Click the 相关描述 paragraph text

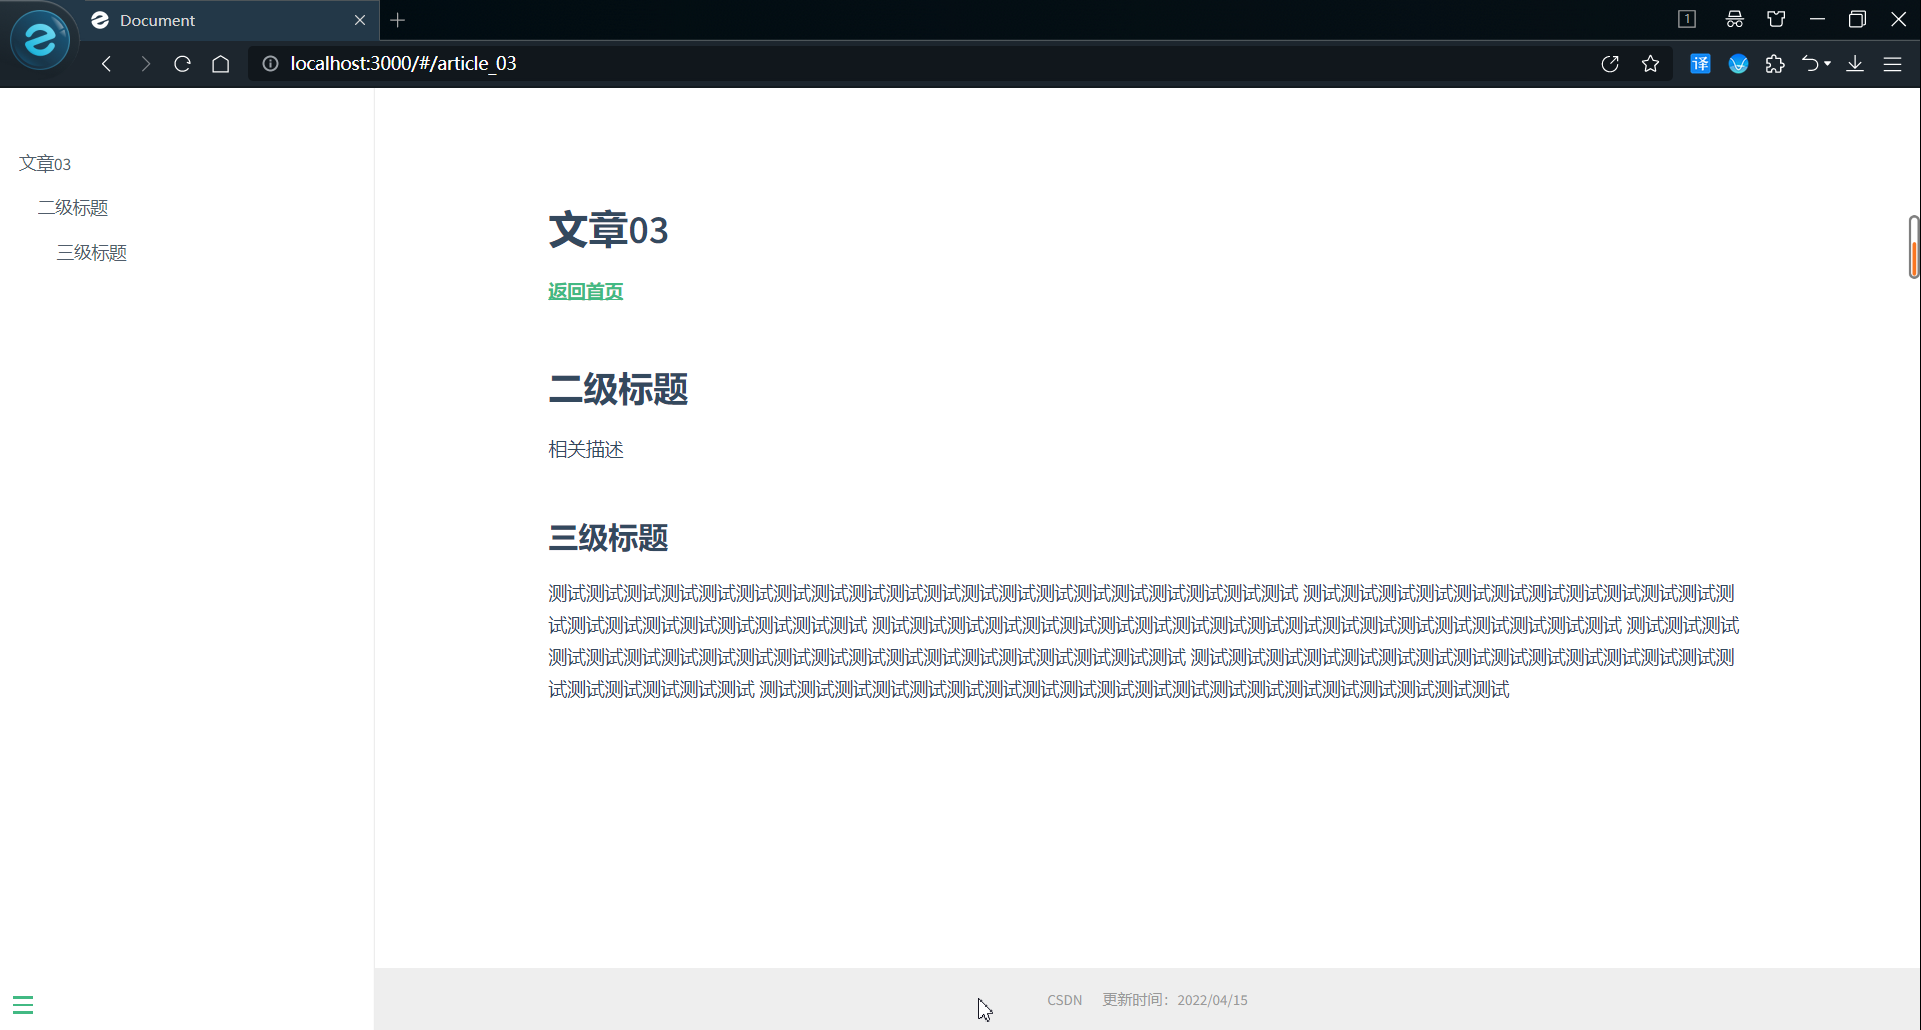point(586,450)
